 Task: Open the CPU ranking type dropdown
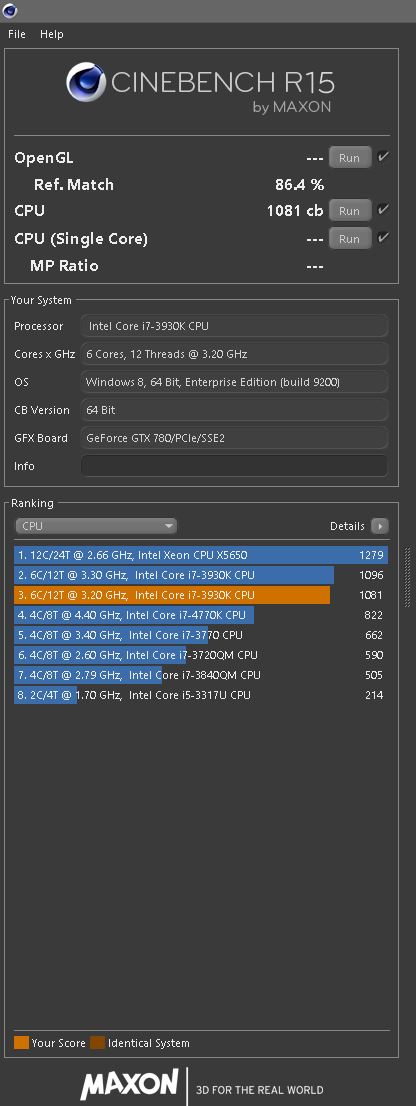[x=96, y=526]
